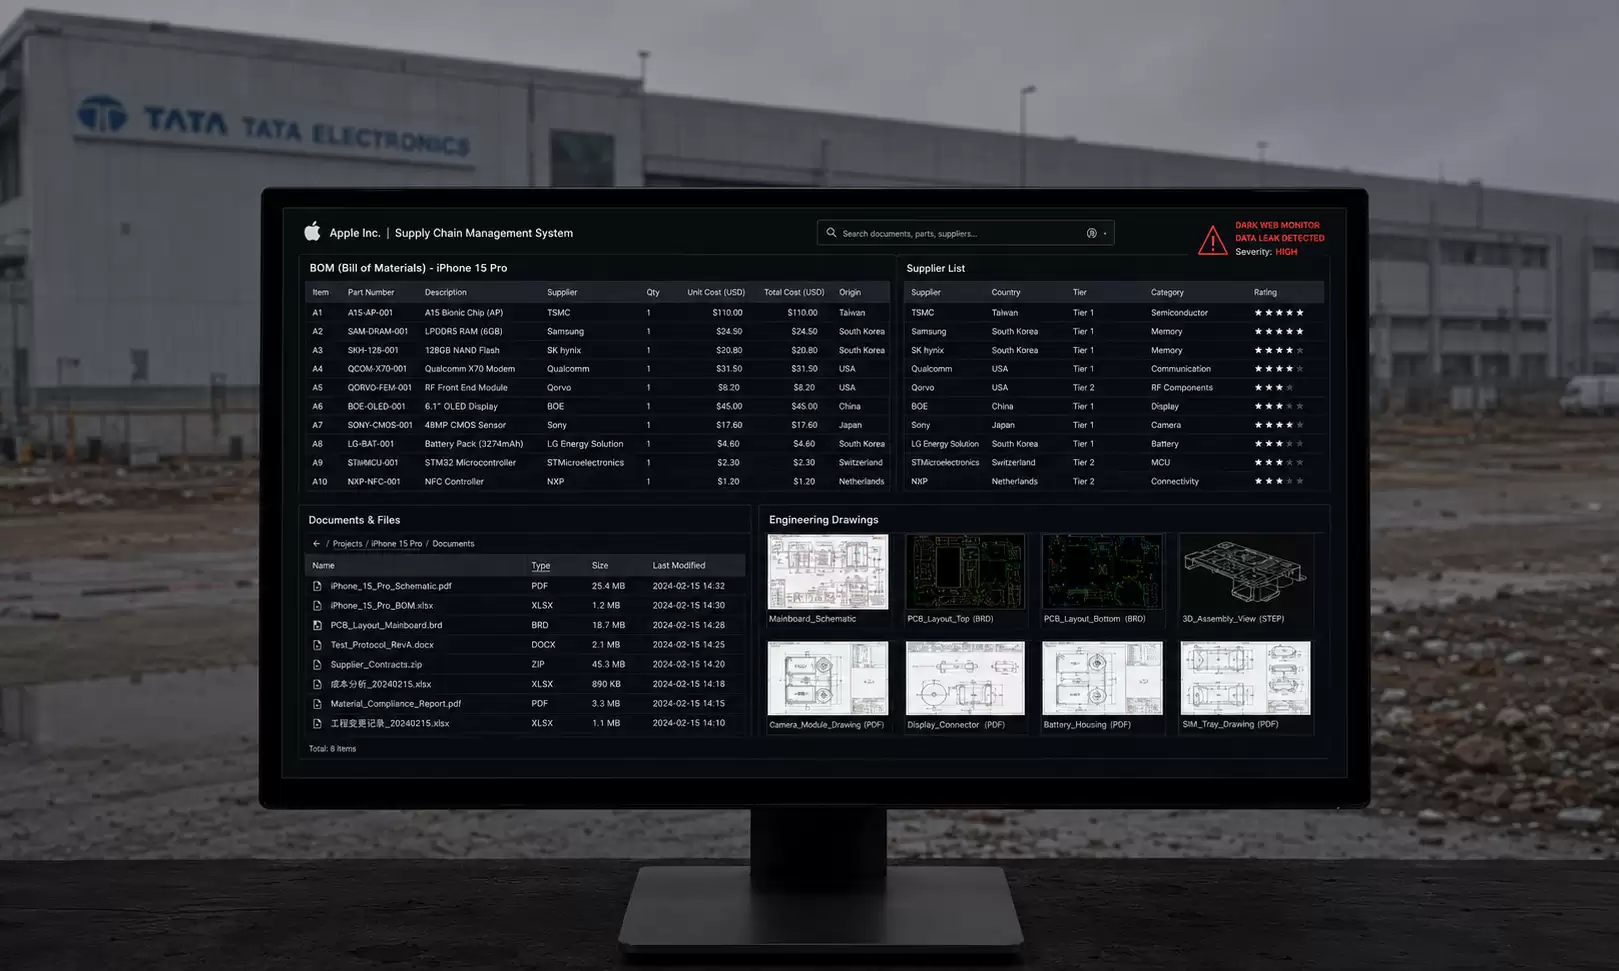The image size is (1619, 971).
Task: Sort suppliers by the Rating column header
Action: pyautogui.click(x=1265, y=293)
